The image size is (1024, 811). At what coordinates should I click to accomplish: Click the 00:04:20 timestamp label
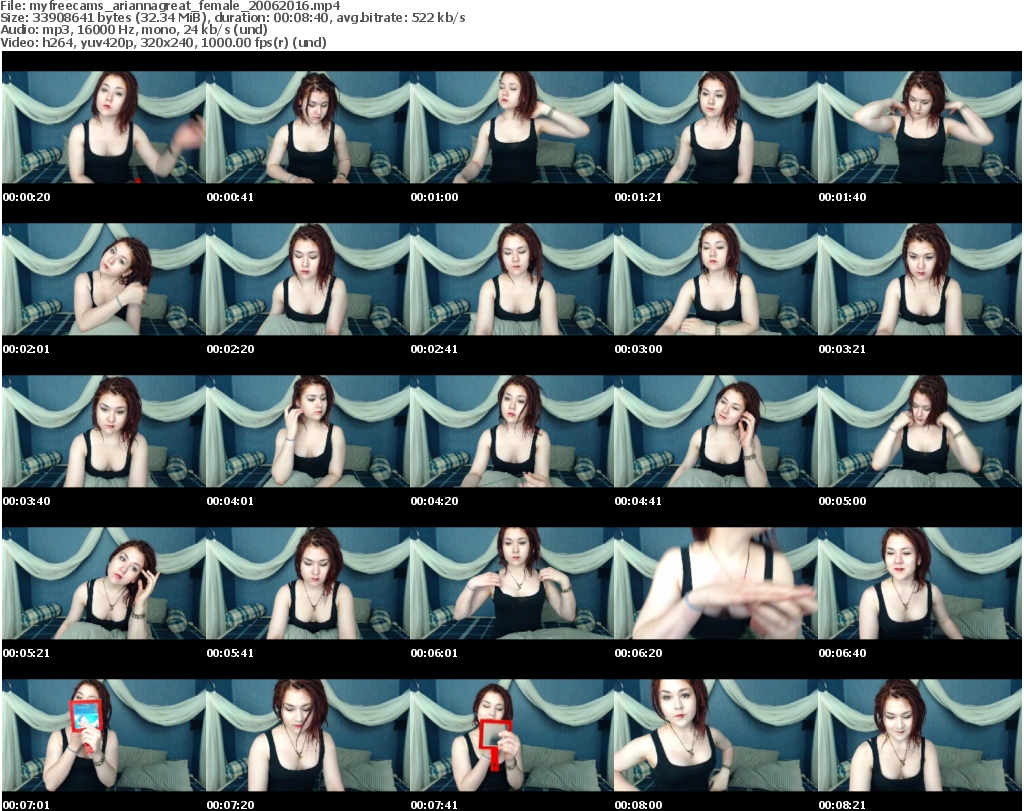tap(434, 501)
